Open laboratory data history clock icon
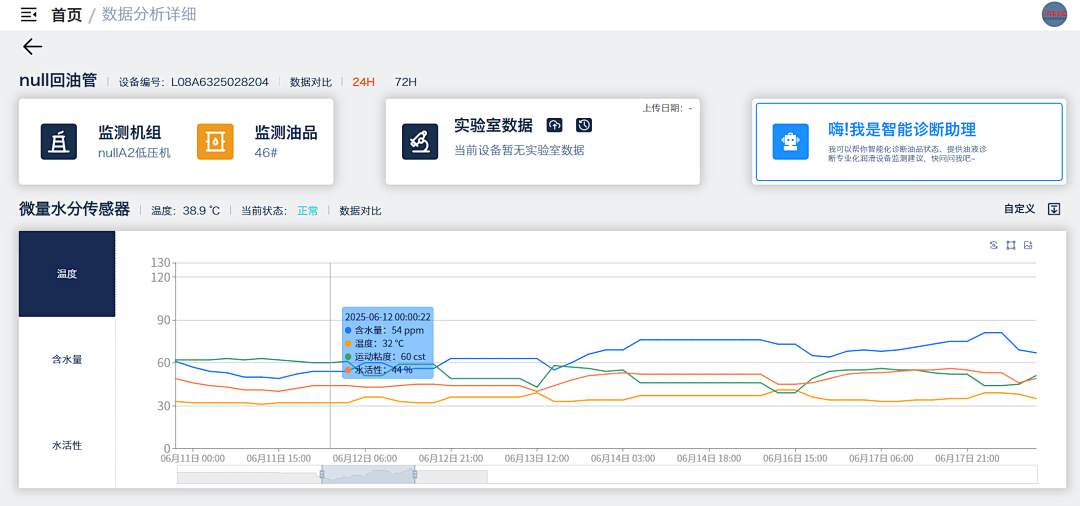Screen dimensions: 1080x506 (x=584, y=125)
